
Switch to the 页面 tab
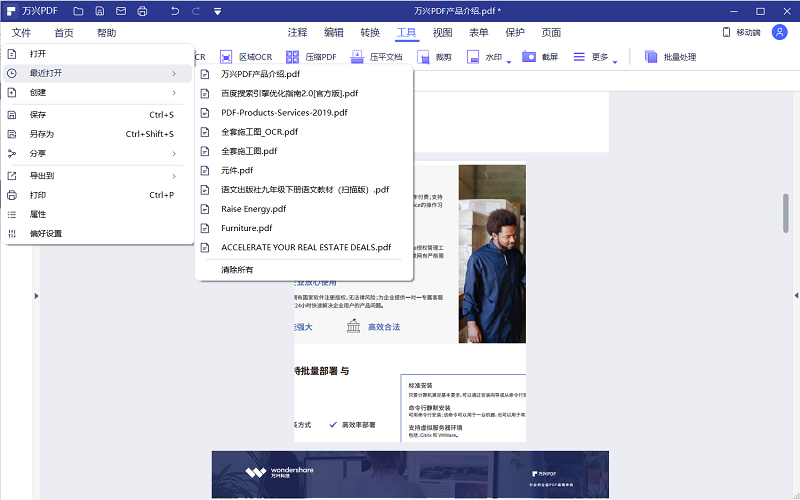(551, 33)
